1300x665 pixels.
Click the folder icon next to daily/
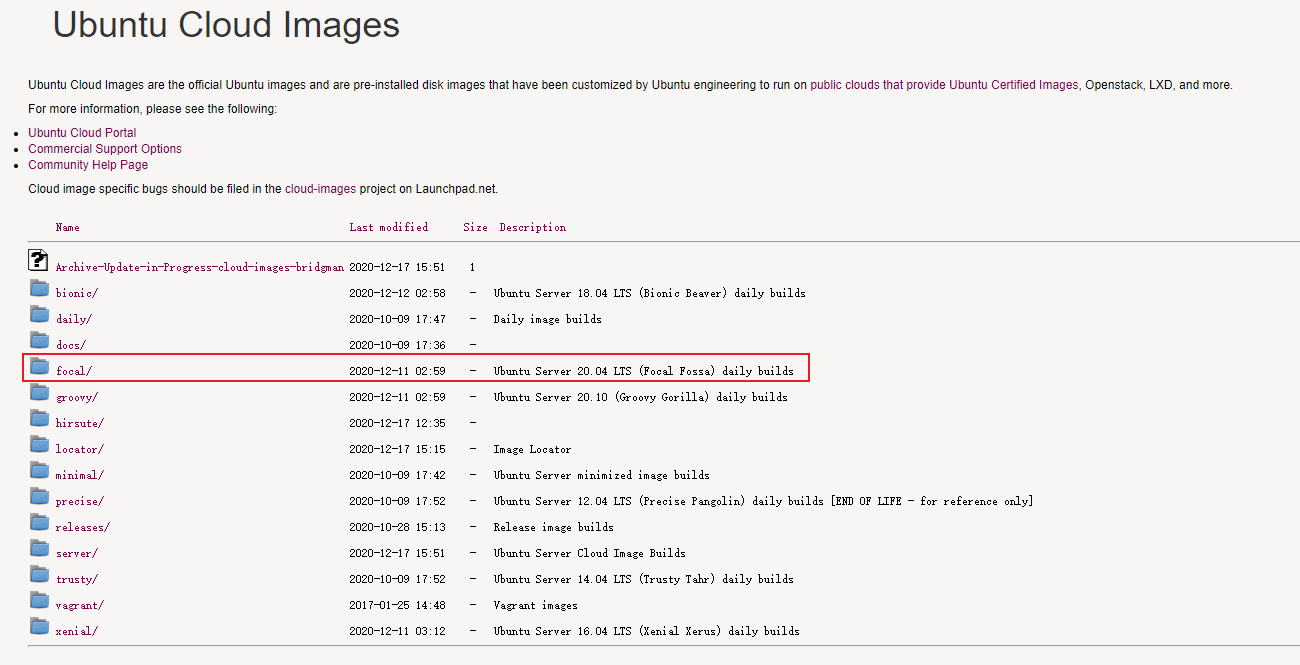coord(39,315)
